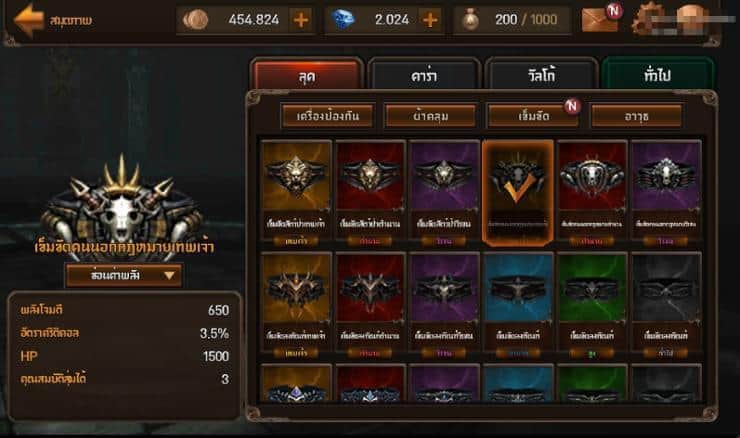The width and height of the screenshot is (740, 438).
Task: Open the วัลโก้ tab
Action: [x=541, y=74]
